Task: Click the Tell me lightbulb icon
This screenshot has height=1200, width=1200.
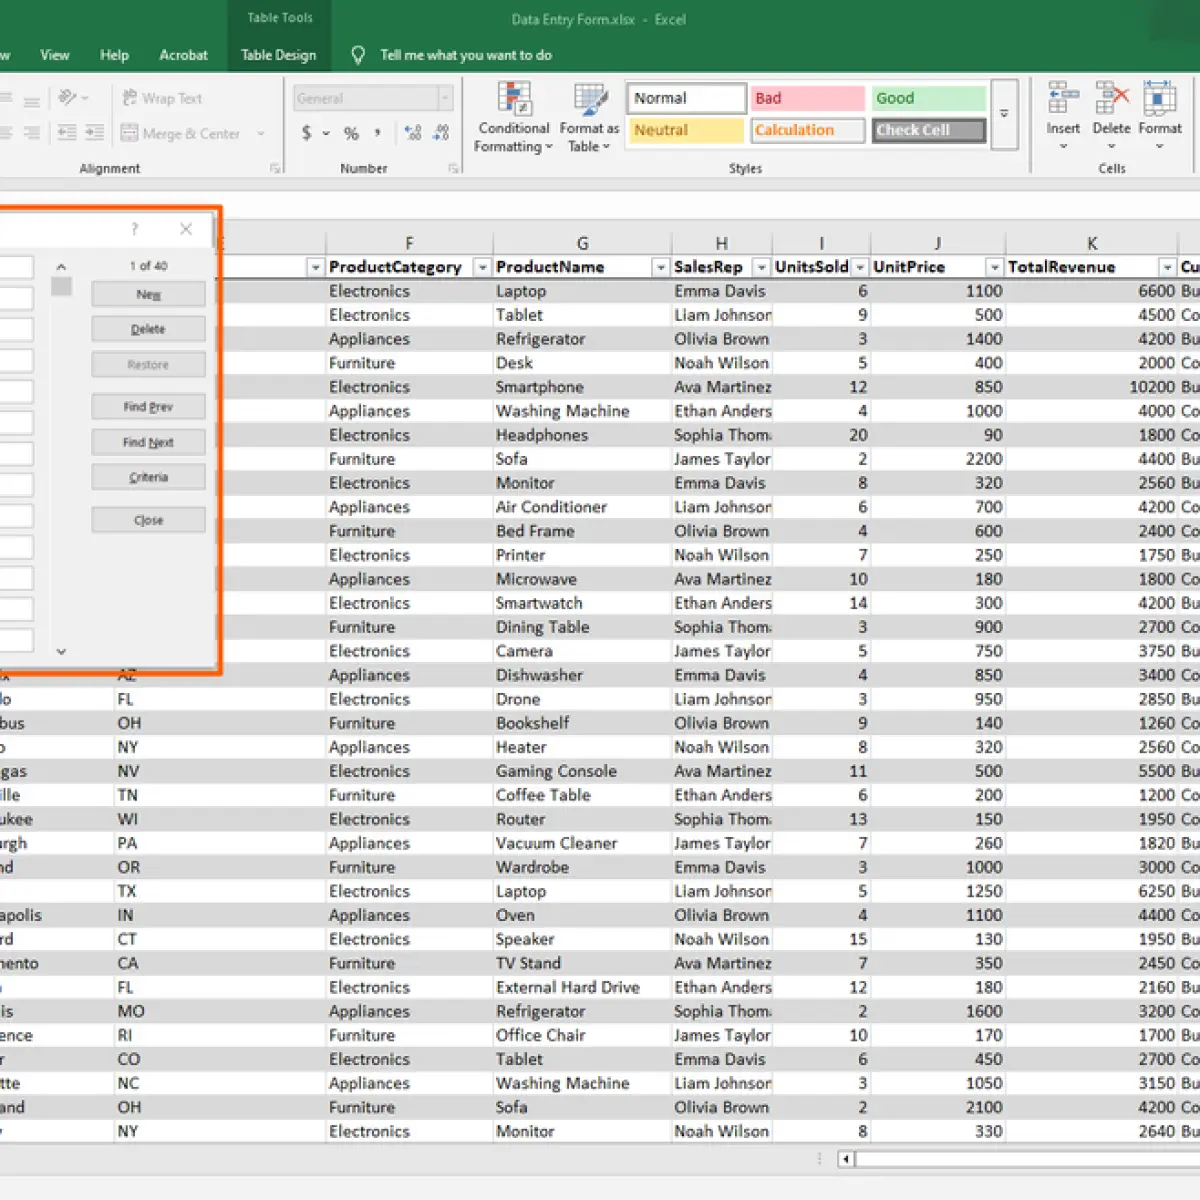Action: tap(358, 55)
